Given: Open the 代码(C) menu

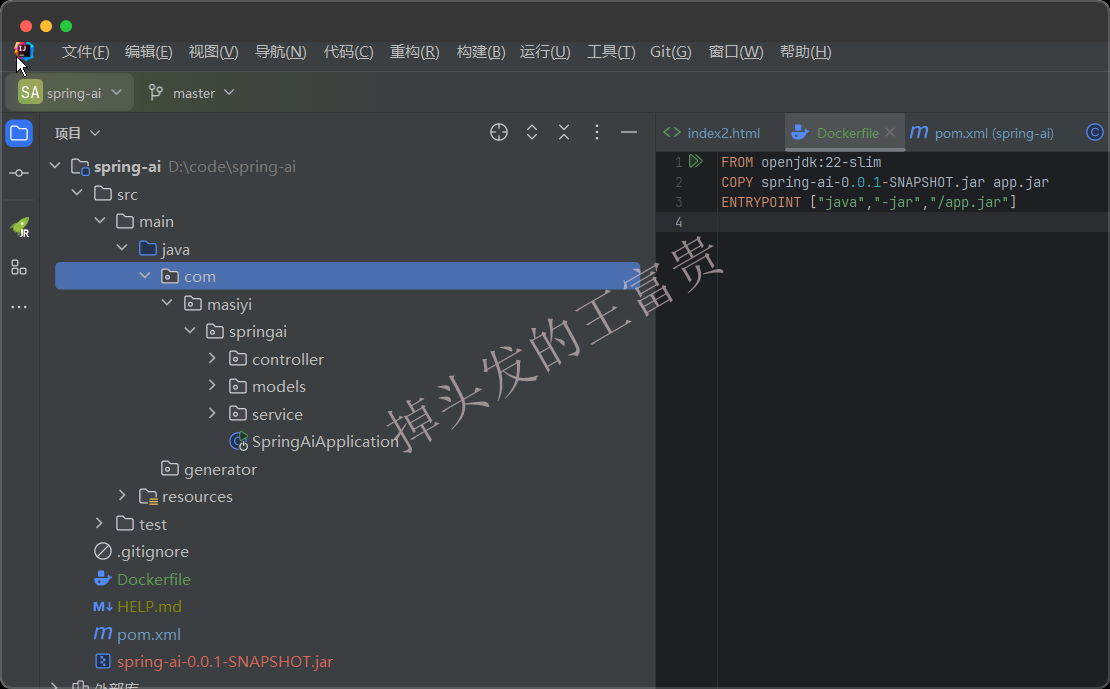Looking at the screenshot, I should [348, 52].
